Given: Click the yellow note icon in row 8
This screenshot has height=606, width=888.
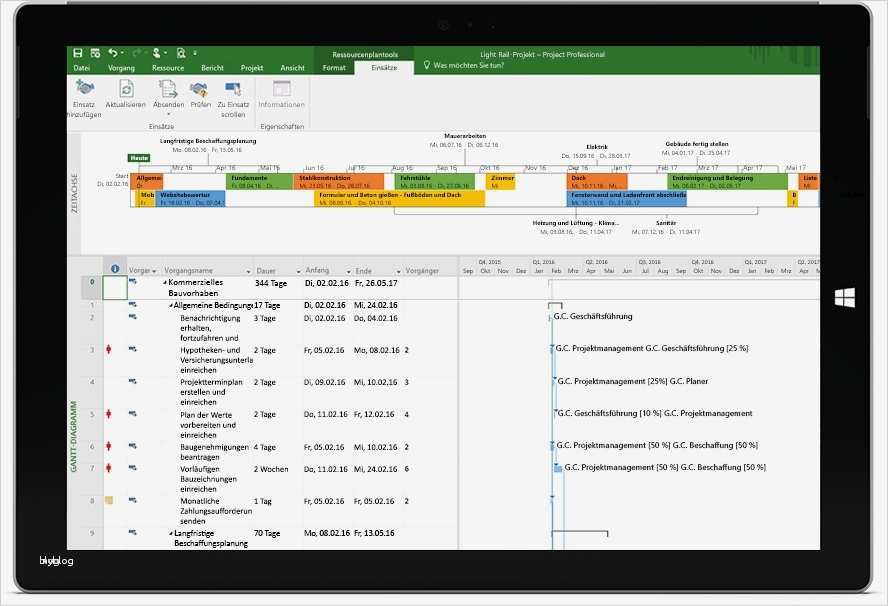Looking at the screenshot, I should click(x=109, y=500).
